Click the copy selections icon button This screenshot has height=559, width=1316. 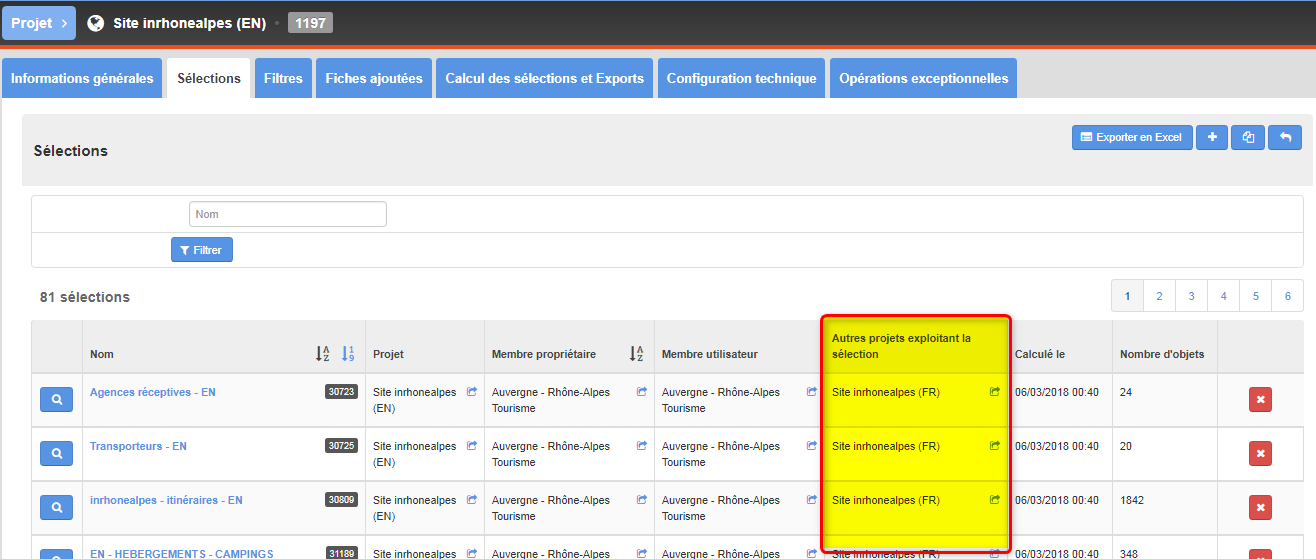click(x=1248, y=137)
